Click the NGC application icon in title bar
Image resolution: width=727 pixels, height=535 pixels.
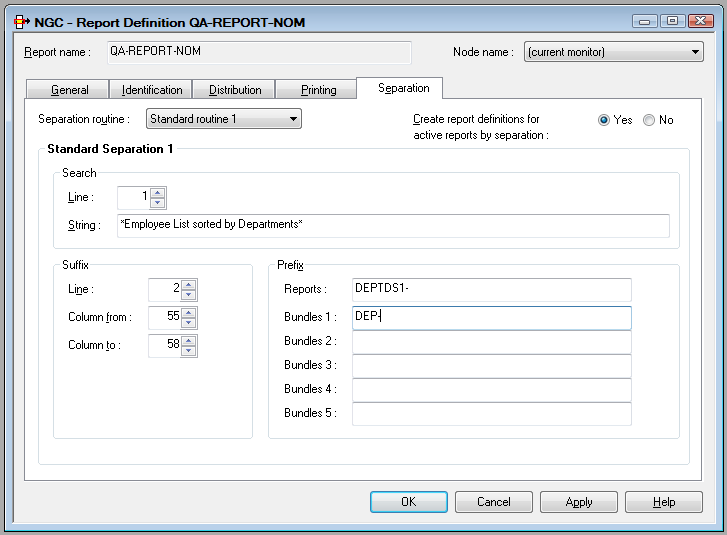[x=17, y=21]
